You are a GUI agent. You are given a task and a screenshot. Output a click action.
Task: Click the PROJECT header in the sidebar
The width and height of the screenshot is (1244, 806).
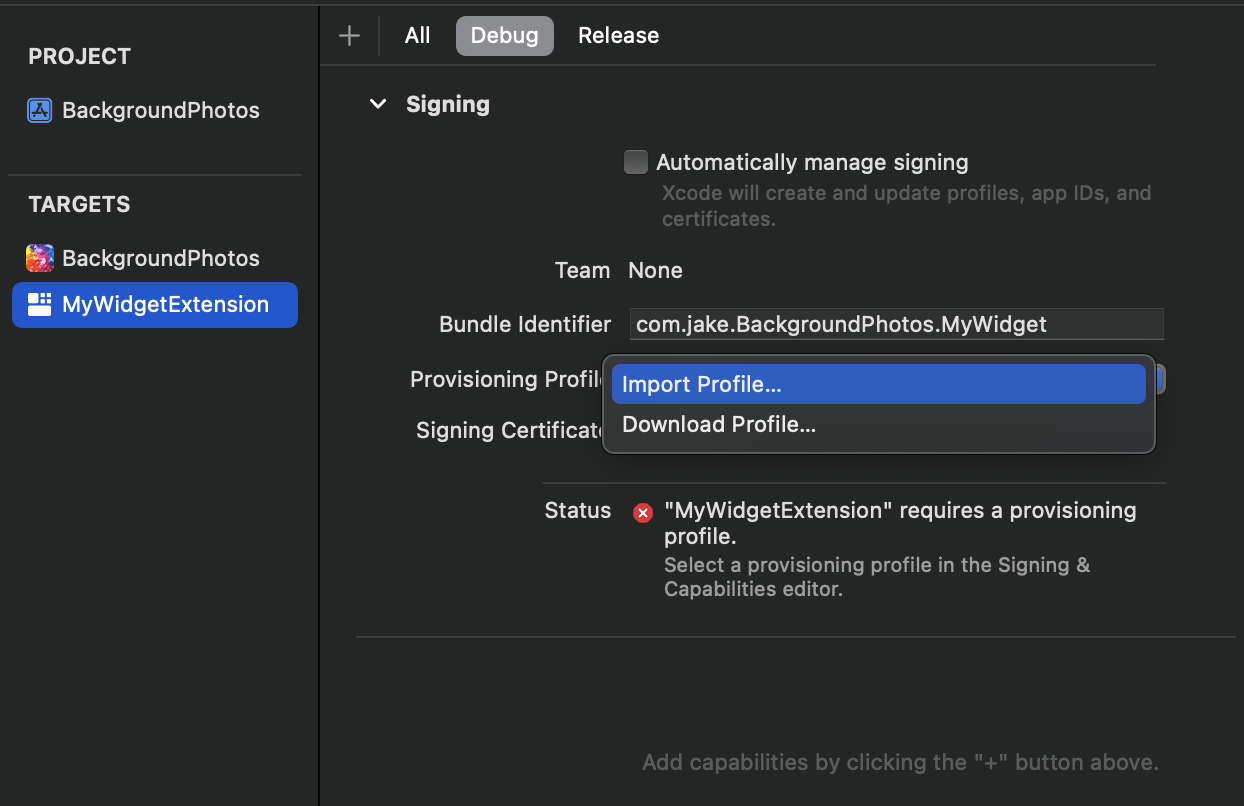[x=79, y=57]
